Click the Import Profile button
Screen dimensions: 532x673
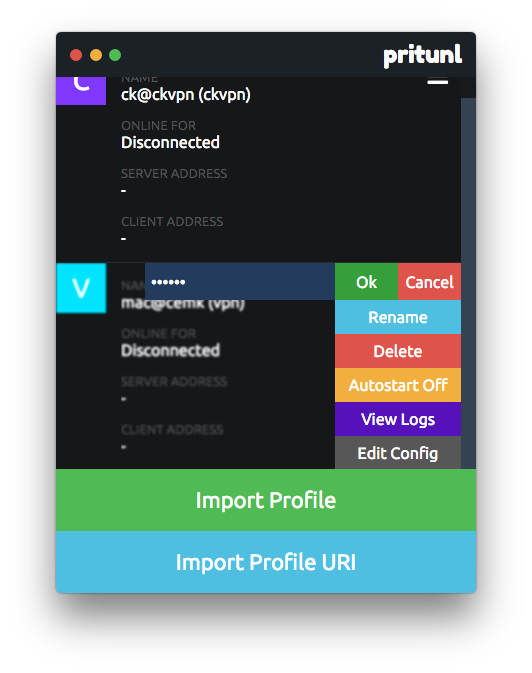[266, 500]
